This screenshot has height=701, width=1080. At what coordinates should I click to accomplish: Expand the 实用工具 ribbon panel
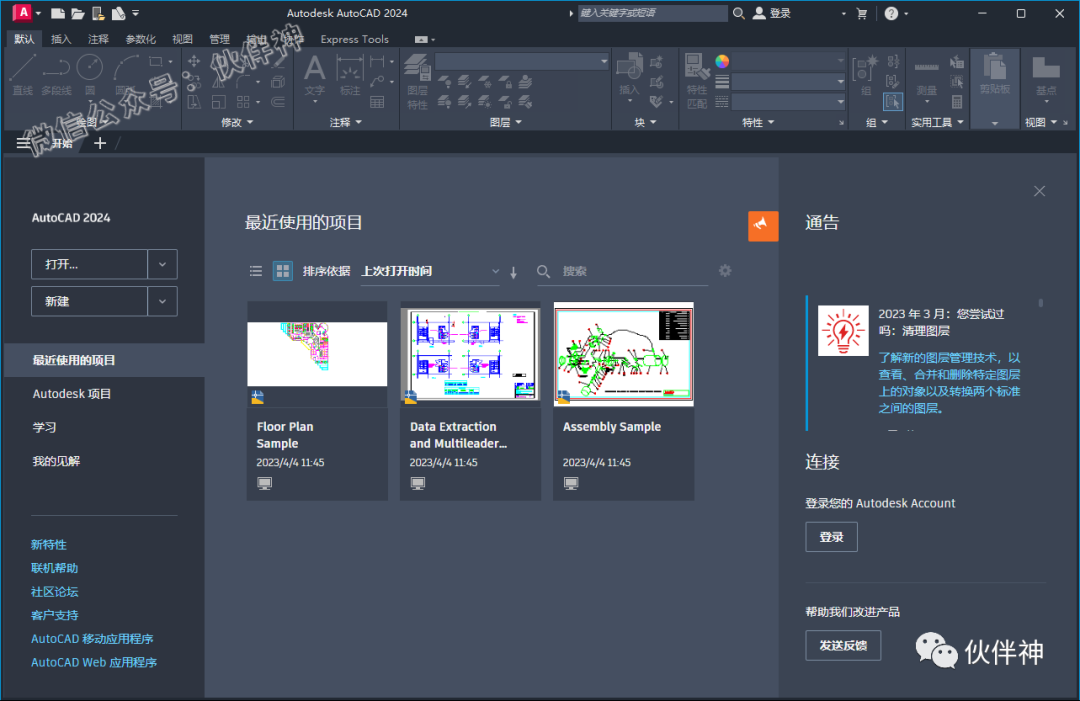coord(937,122)
